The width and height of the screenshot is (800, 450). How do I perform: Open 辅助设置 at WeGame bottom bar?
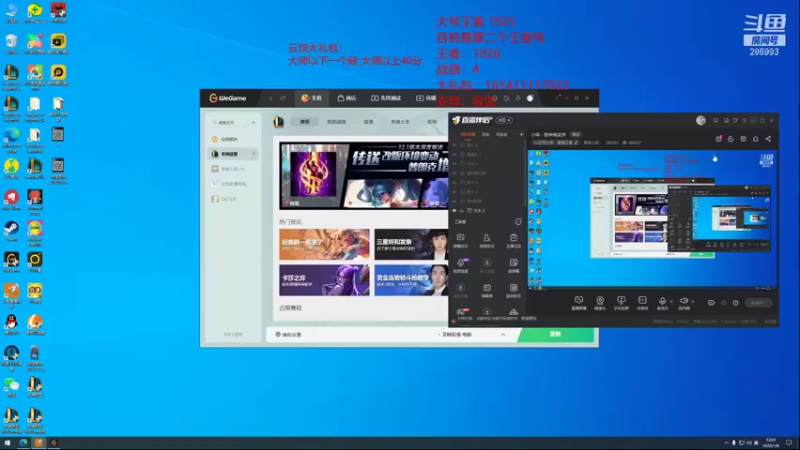(x=288, y=335)
